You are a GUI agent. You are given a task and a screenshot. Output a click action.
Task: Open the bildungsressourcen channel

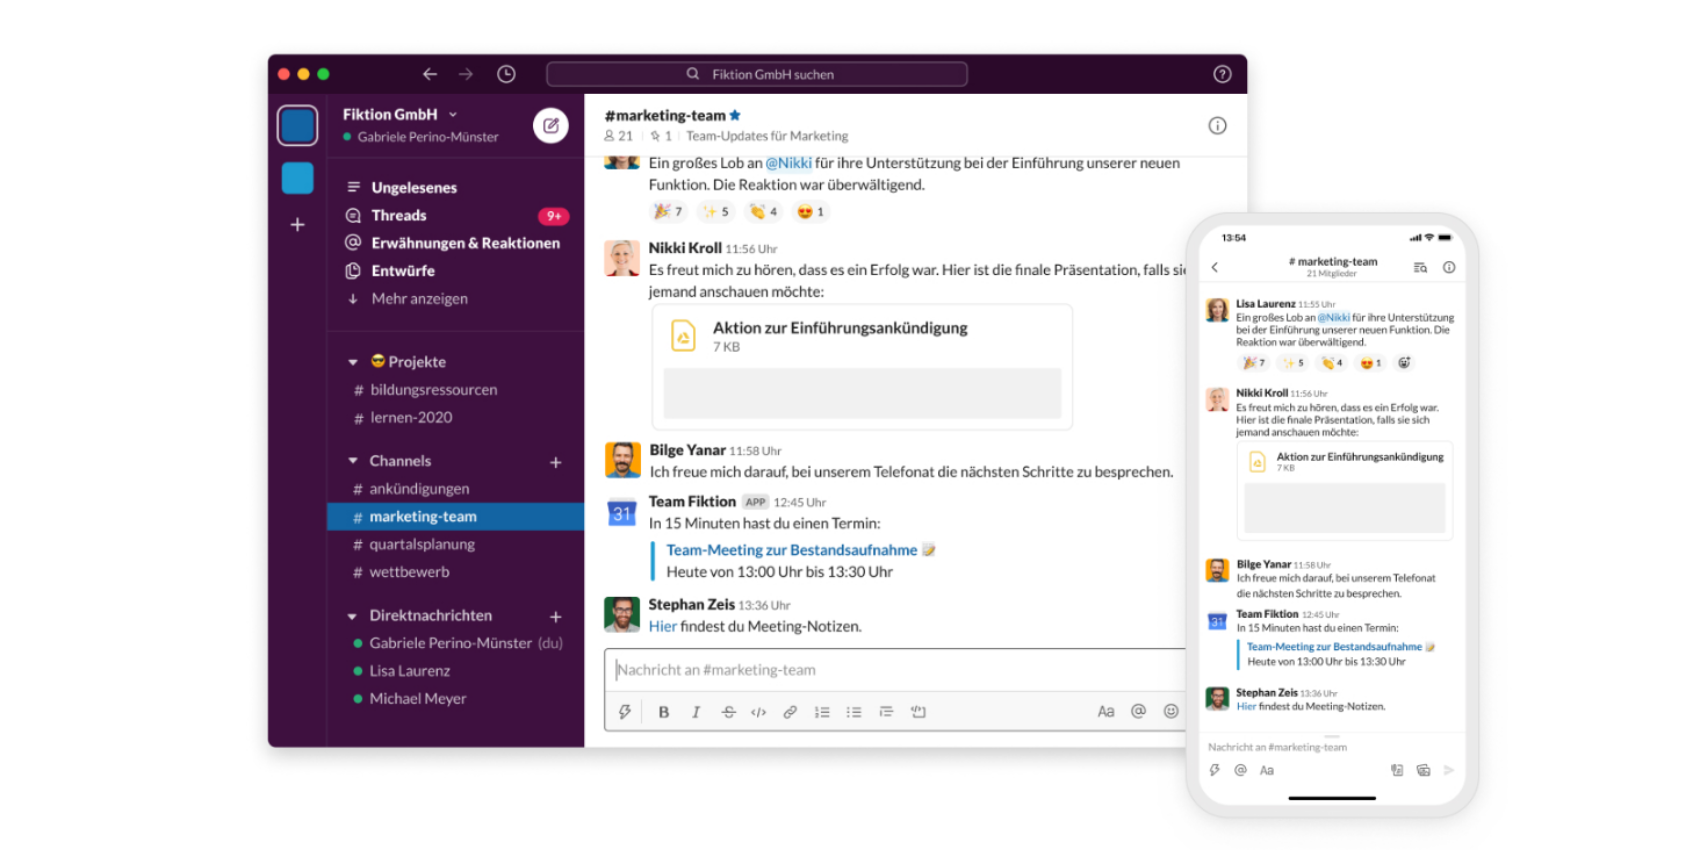point(433,390)
